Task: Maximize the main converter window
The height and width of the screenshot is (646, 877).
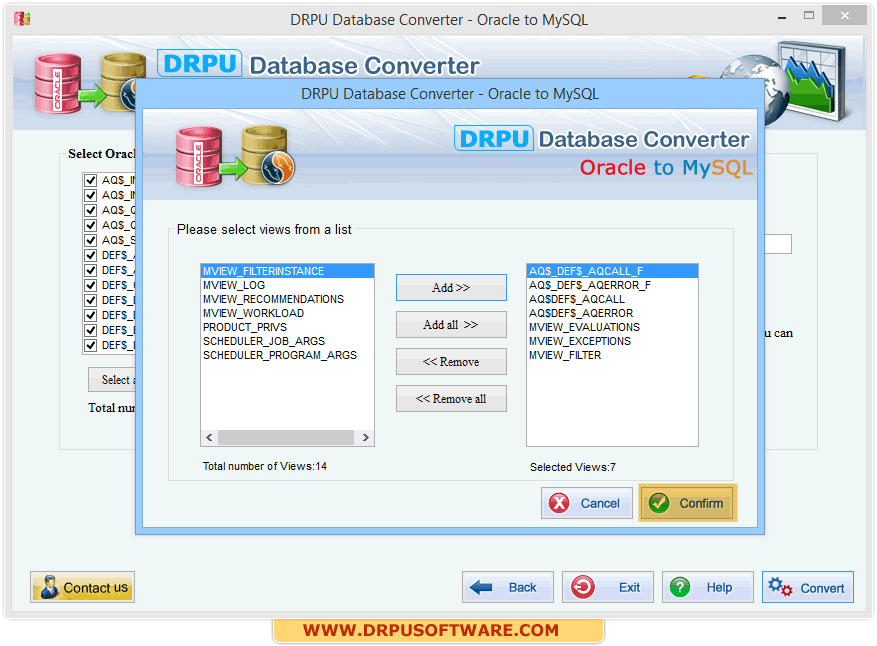Action: pyautogui.click(x=809, y=16)
